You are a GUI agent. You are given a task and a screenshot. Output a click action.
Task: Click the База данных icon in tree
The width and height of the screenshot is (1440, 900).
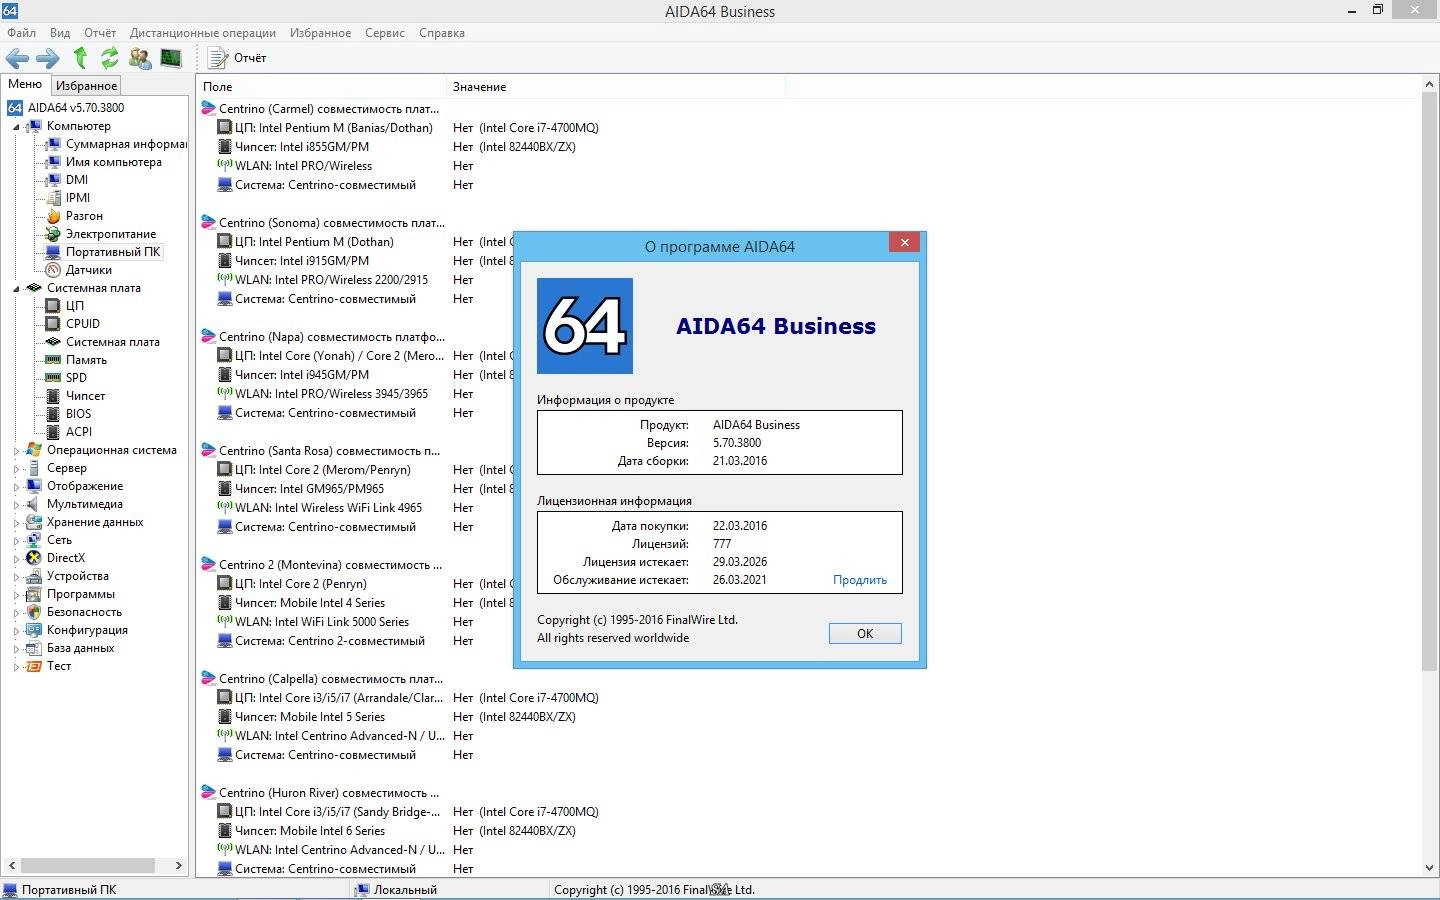[x=34, y=648]
